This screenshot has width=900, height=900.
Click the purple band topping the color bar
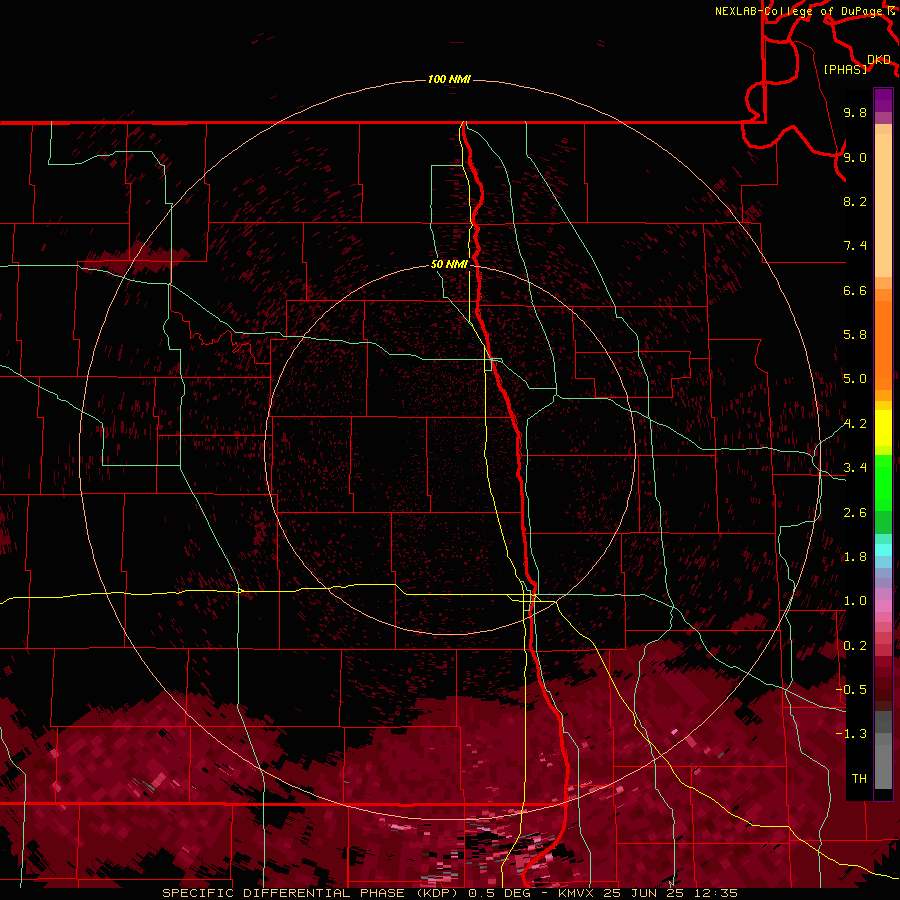tap(883, 100)
